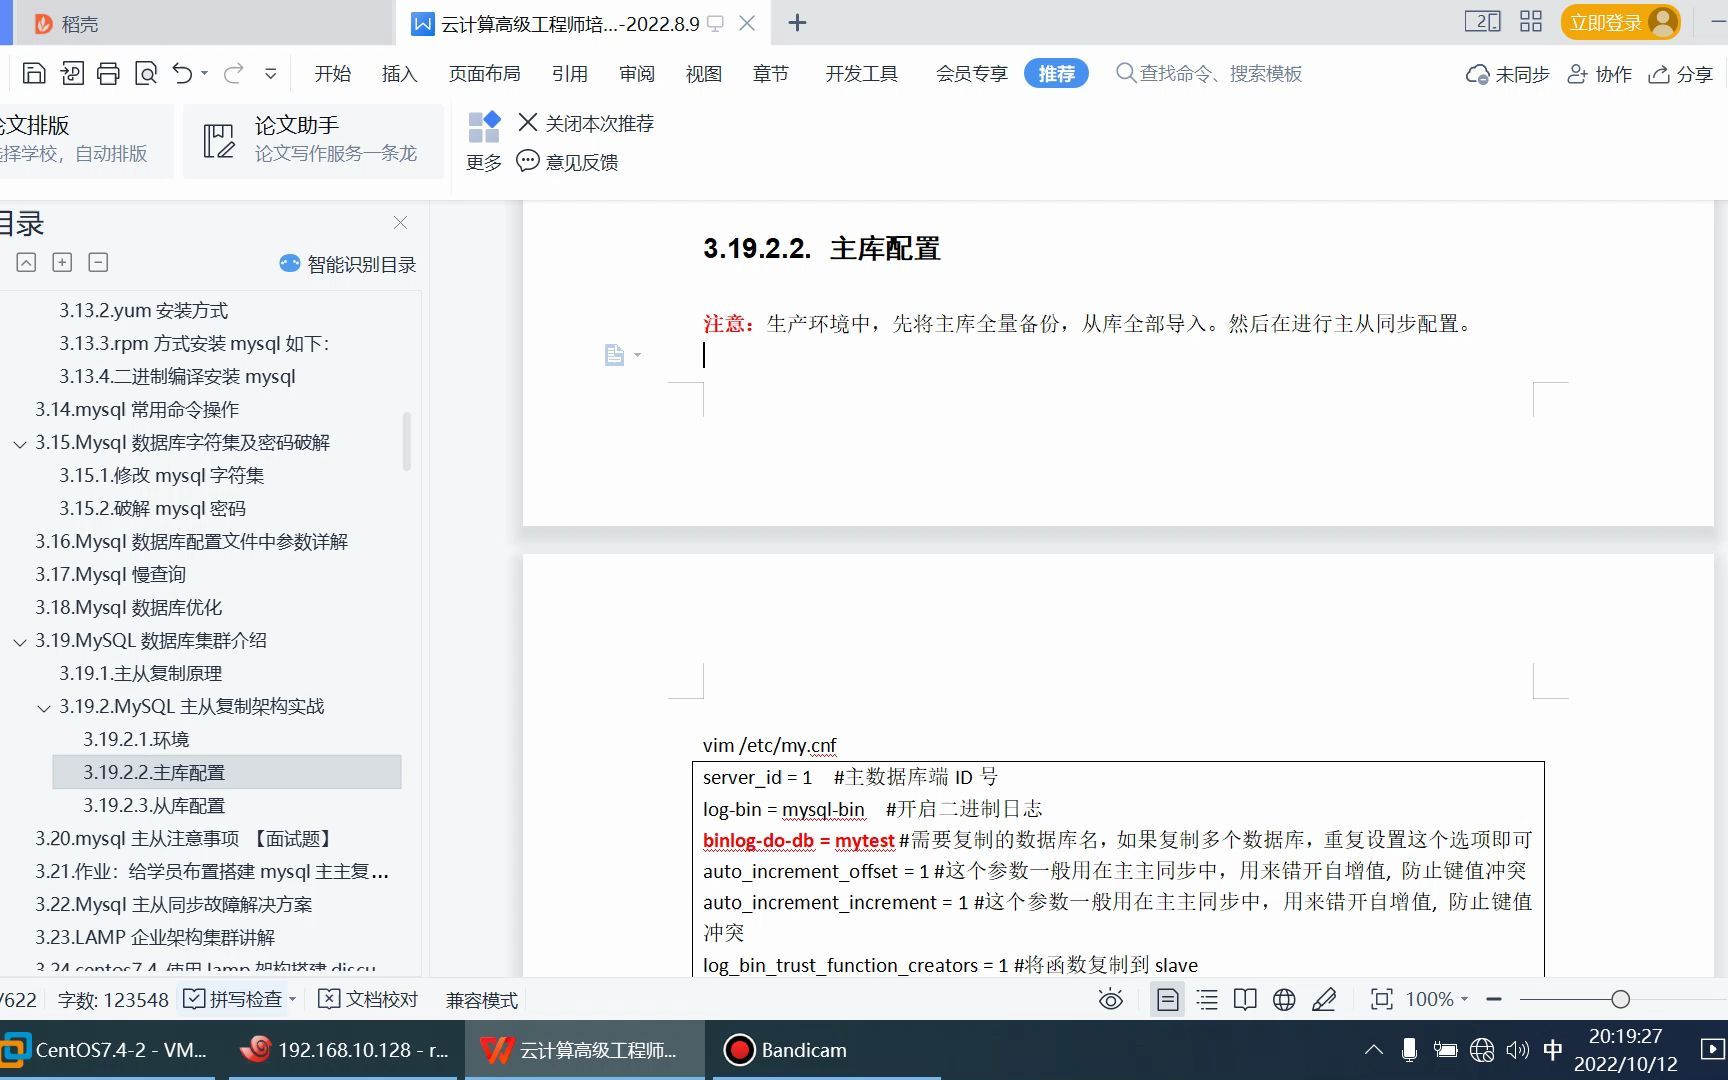The width and height of the screenshot is (1728, 1080).
Task: Click the 立即登录 login button
Action: click(x=1620, y=22)
